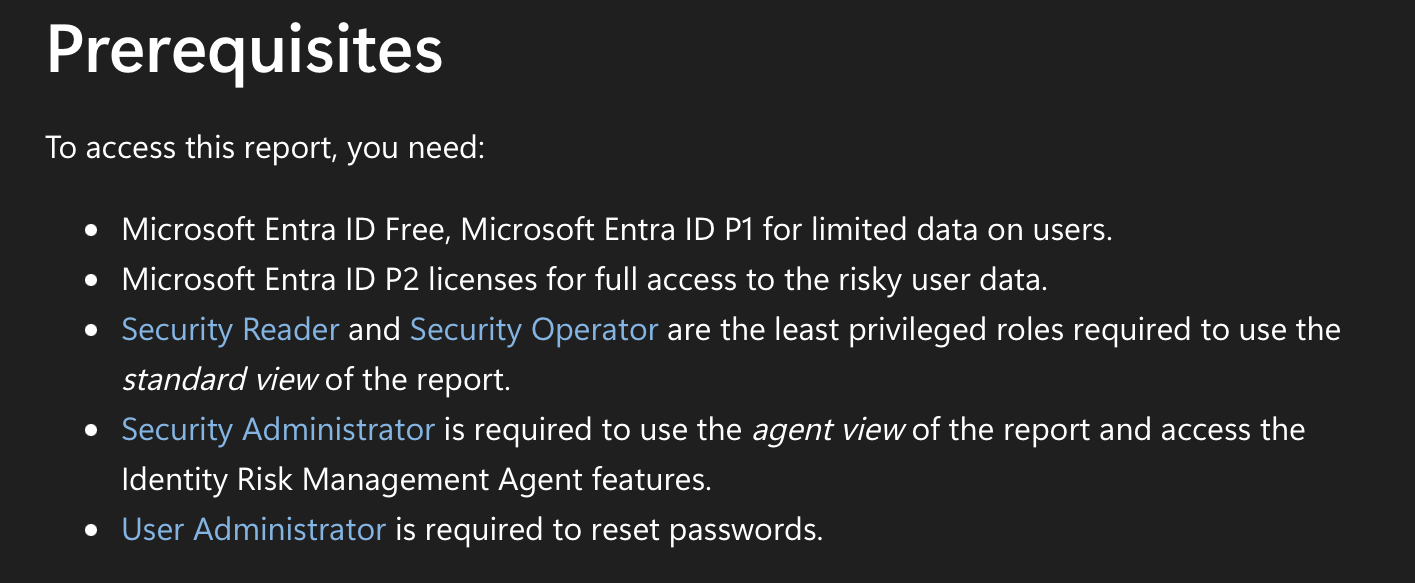
Task: Click the italic 'agent view' text
Action: [829, 429]
